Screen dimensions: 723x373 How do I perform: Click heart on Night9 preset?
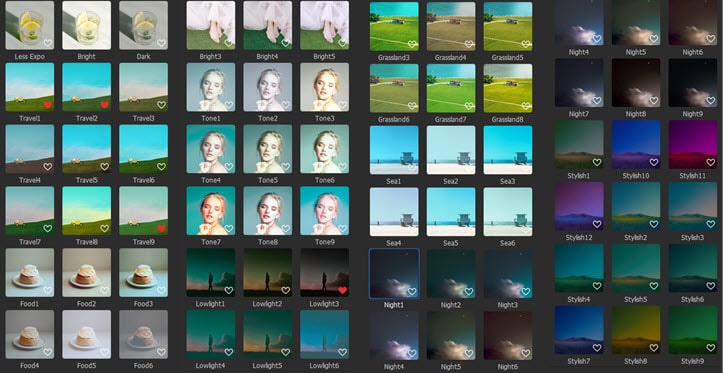pos(711,100)
